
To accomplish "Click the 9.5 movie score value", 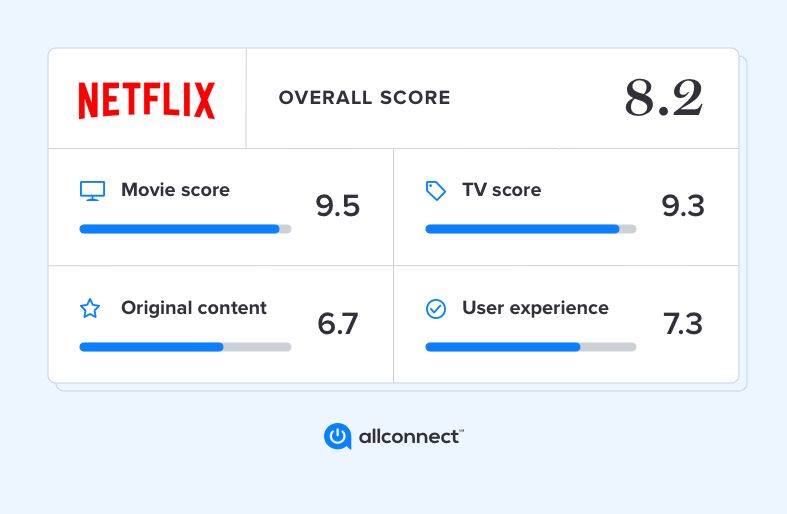I will [x=337, y=206].
